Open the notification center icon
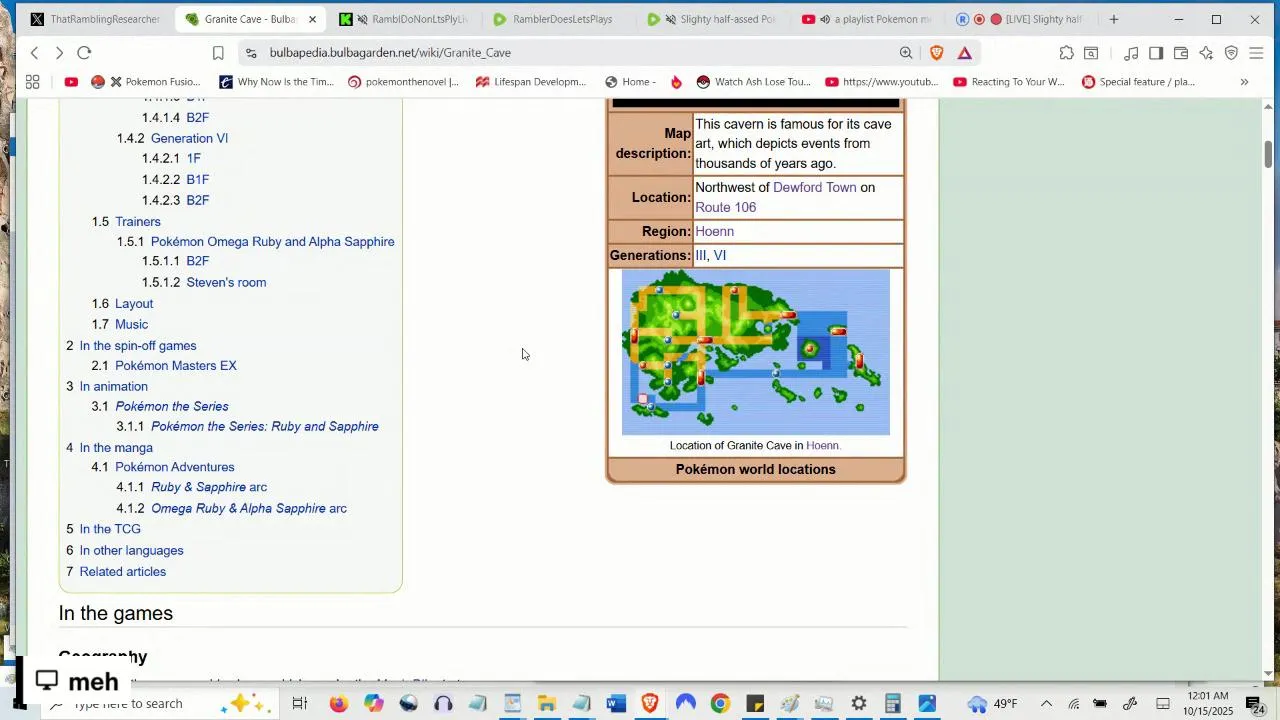 tap(1253, 704)
